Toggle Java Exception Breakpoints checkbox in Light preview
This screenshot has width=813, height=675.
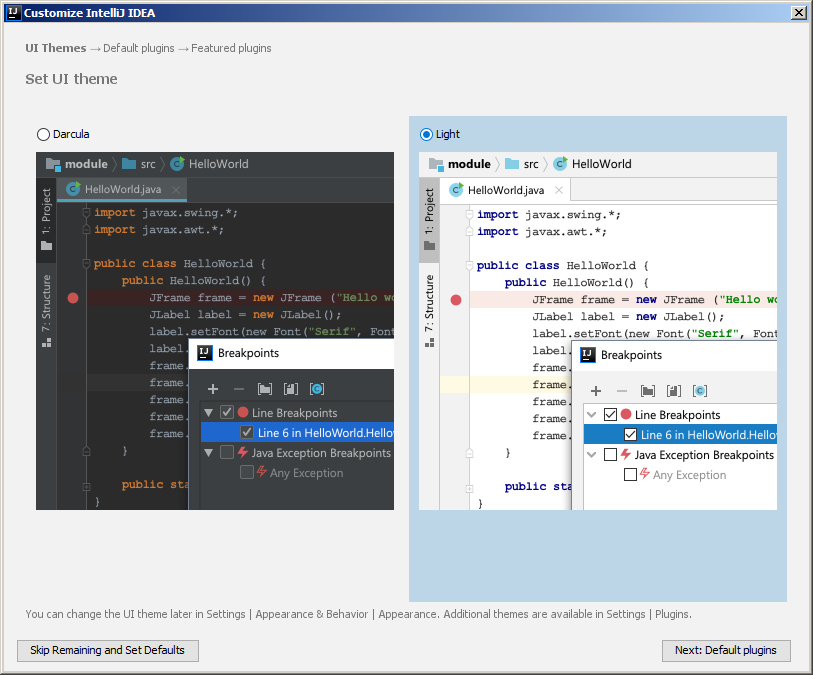[x=610, y=455]
